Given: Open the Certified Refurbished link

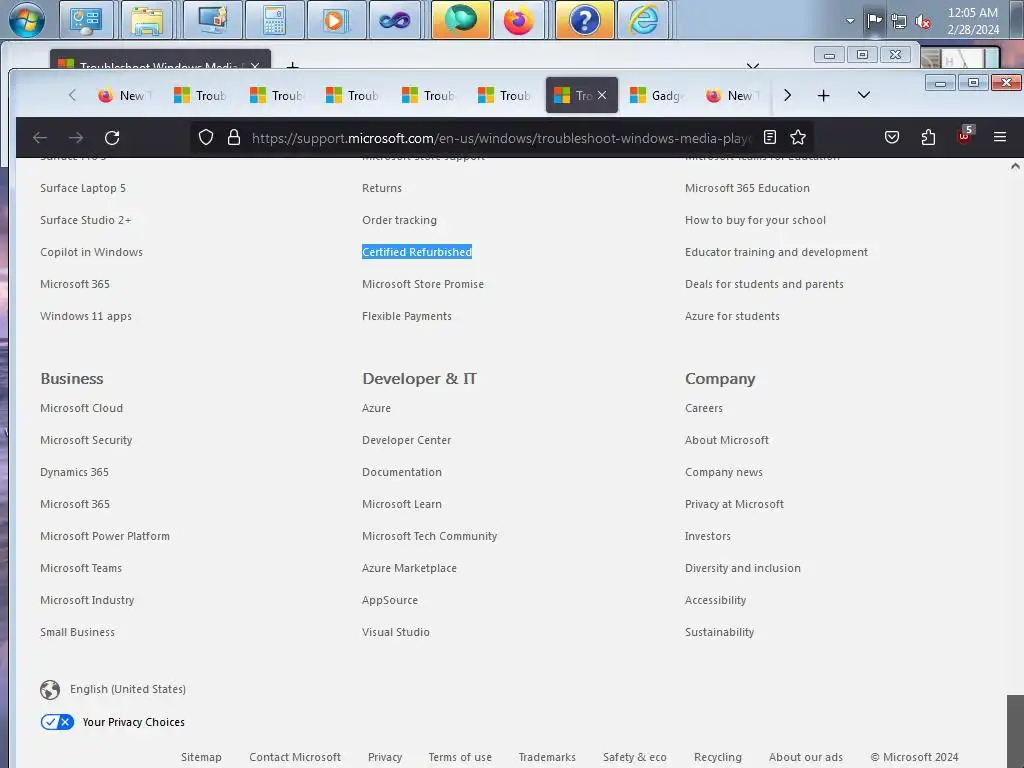Looking at the screenshot, I should click(x=417, y=252).
